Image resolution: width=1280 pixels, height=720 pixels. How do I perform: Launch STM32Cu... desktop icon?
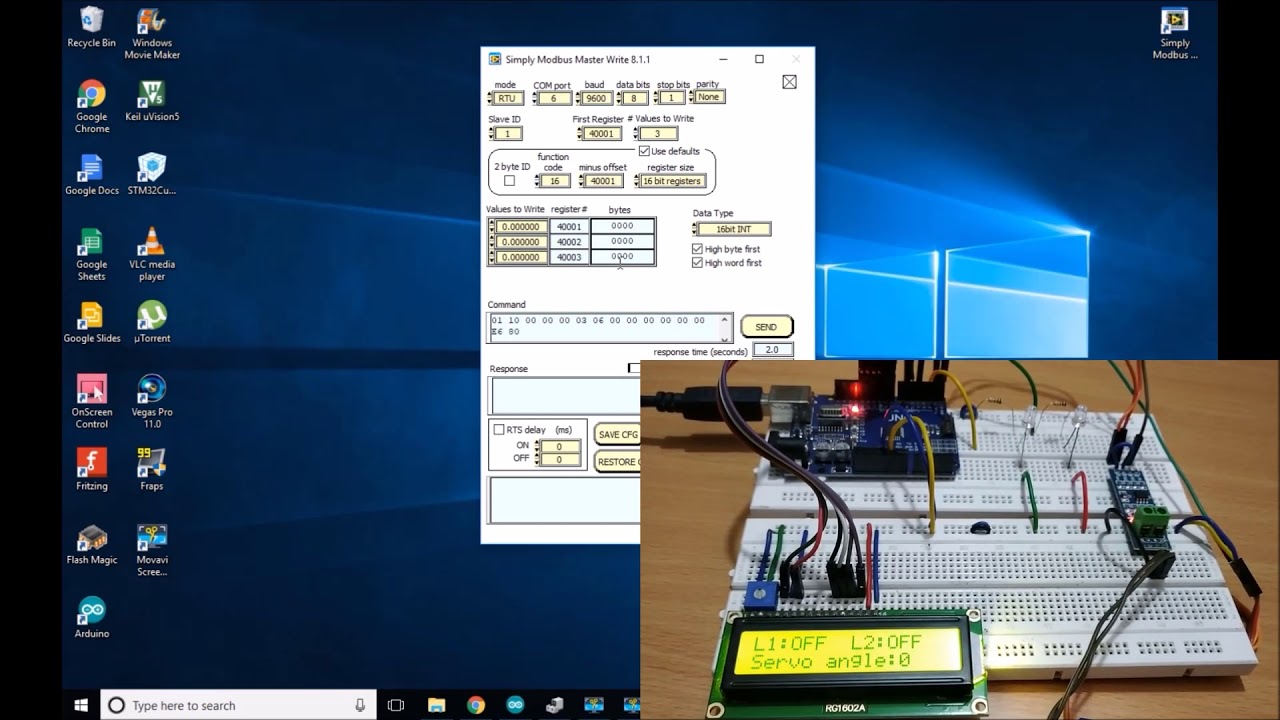152,175
